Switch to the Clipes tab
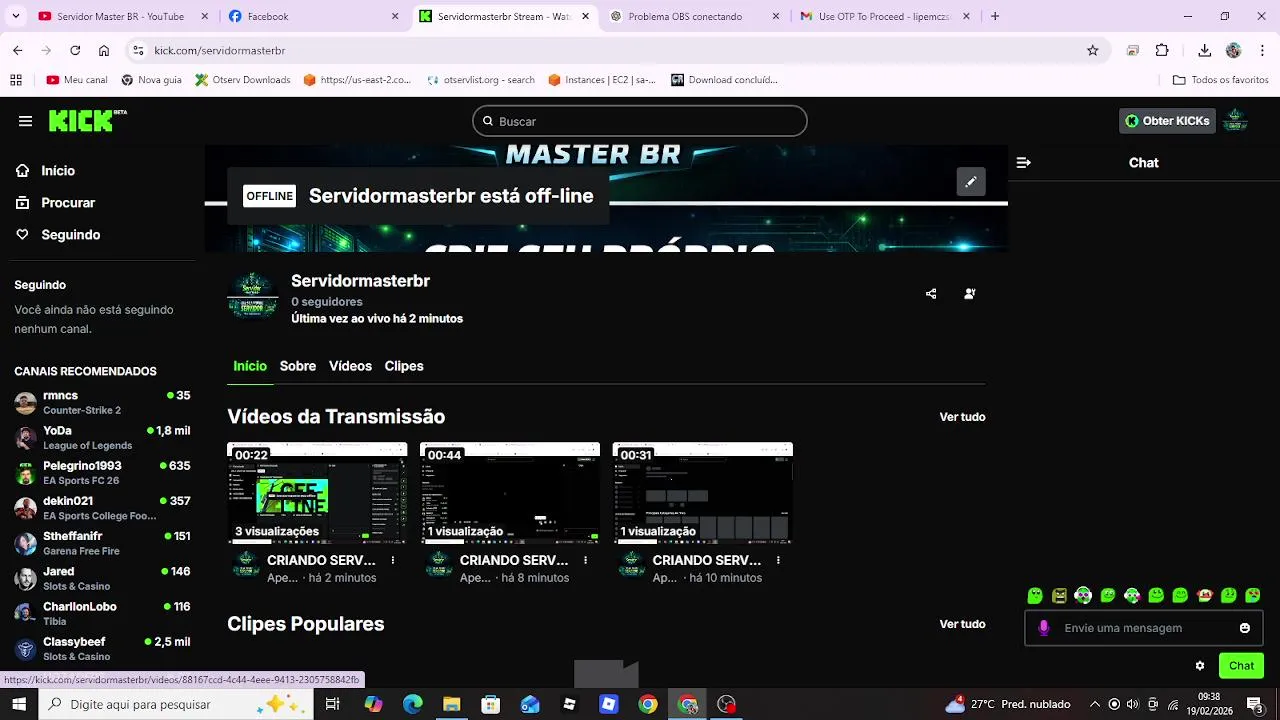1280x720 pixels. click(404, 366)
